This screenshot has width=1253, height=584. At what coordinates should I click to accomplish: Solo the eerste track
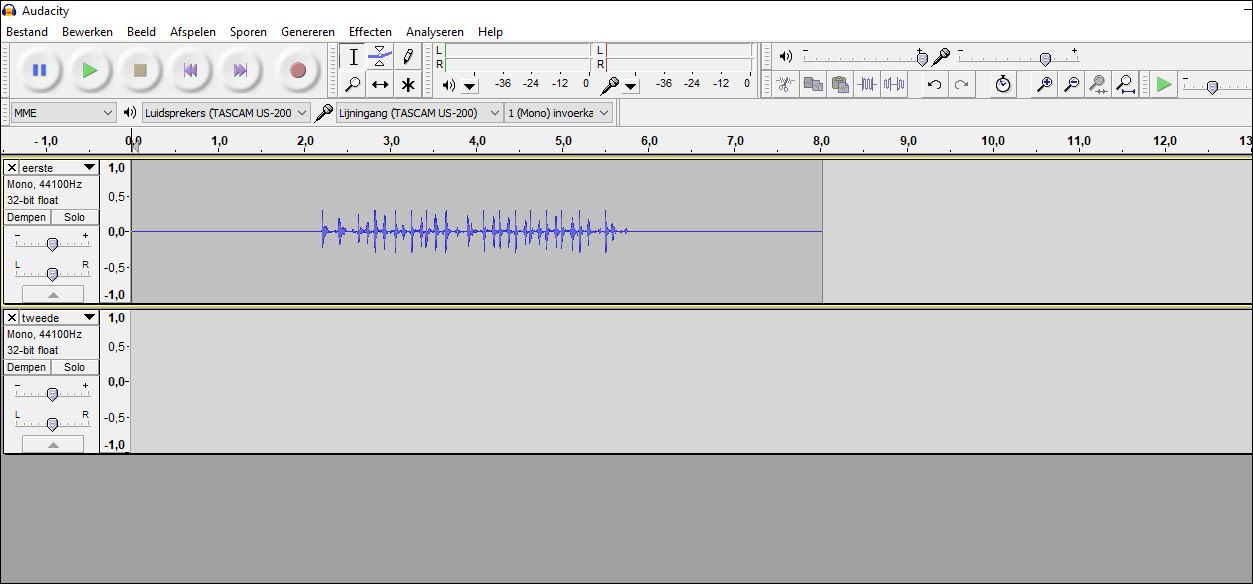click(x=75, y=217)
